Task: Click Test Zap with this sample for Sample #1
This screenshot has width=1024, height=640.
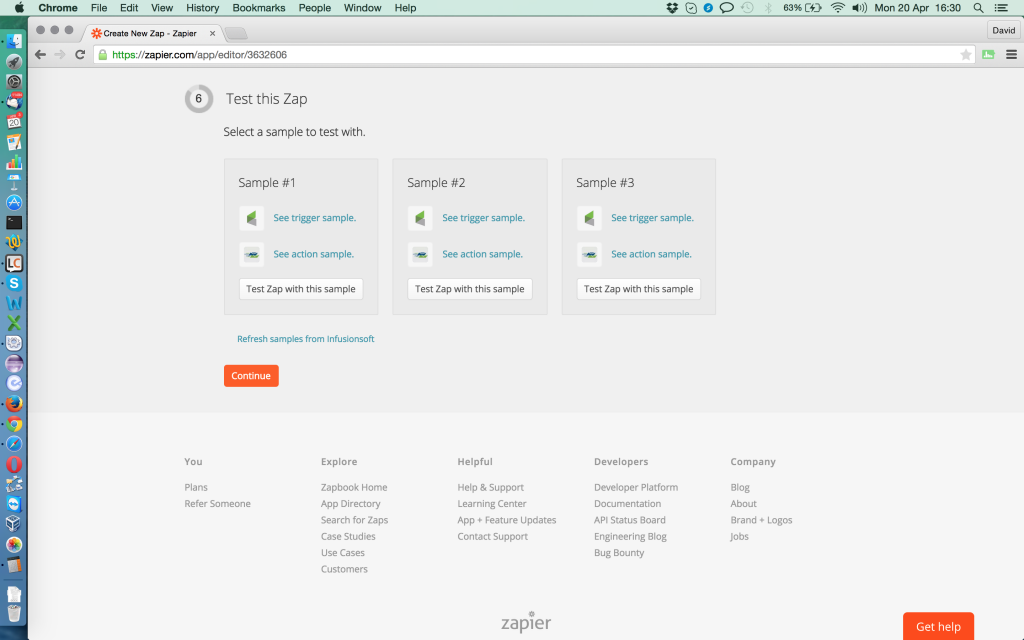Action: [301, 289]
